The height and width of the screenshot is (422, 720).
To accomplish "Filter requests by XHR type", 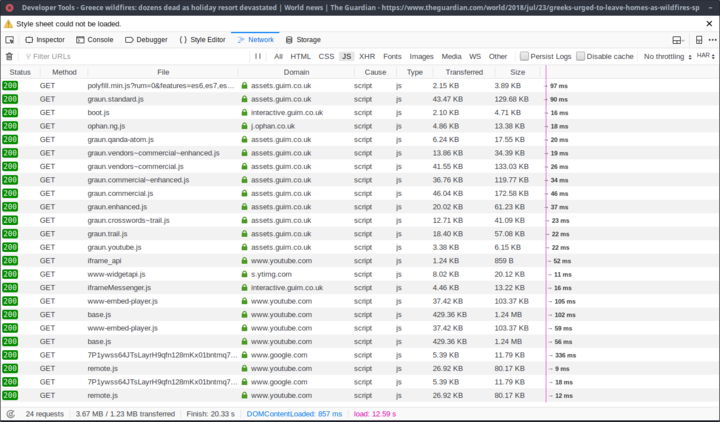I will (x=367, y=57).
